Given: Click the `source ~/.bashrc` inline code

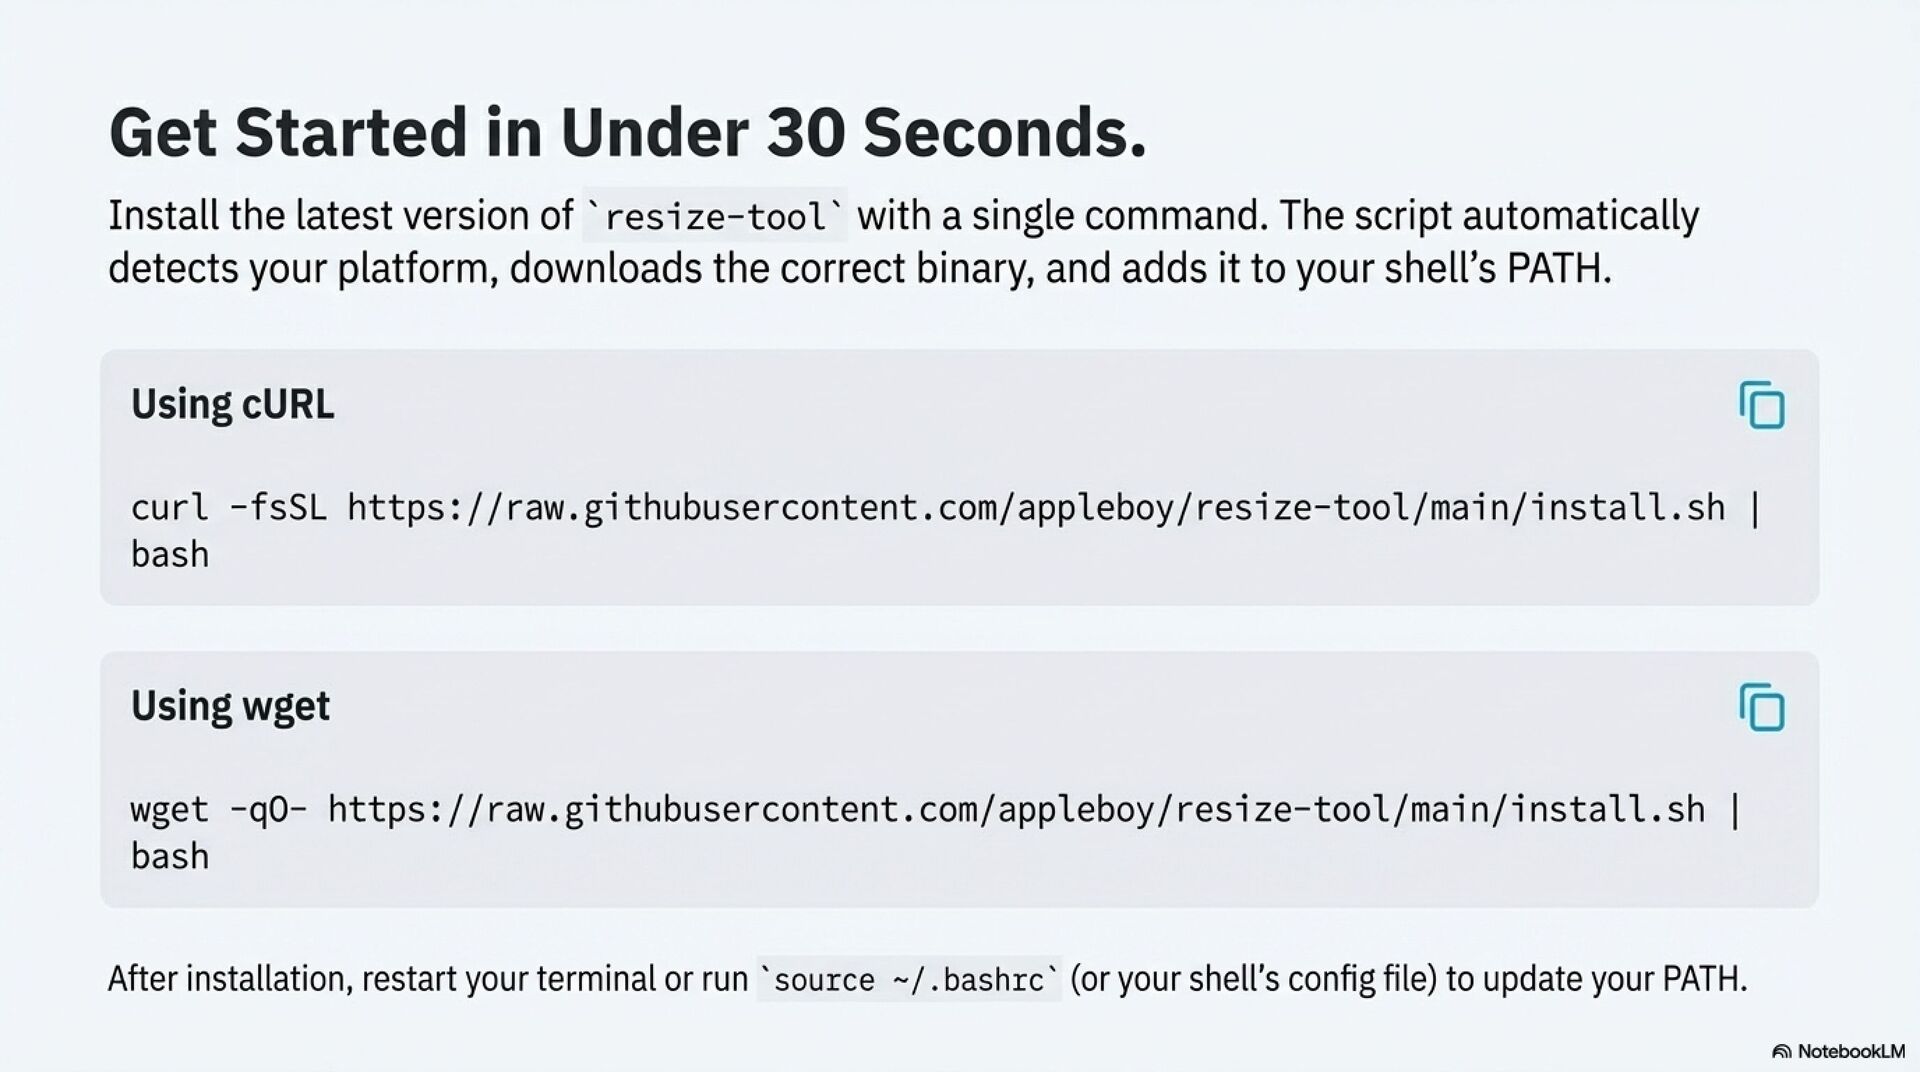Looking at the screenshot, I should click(x=909, y=980).
